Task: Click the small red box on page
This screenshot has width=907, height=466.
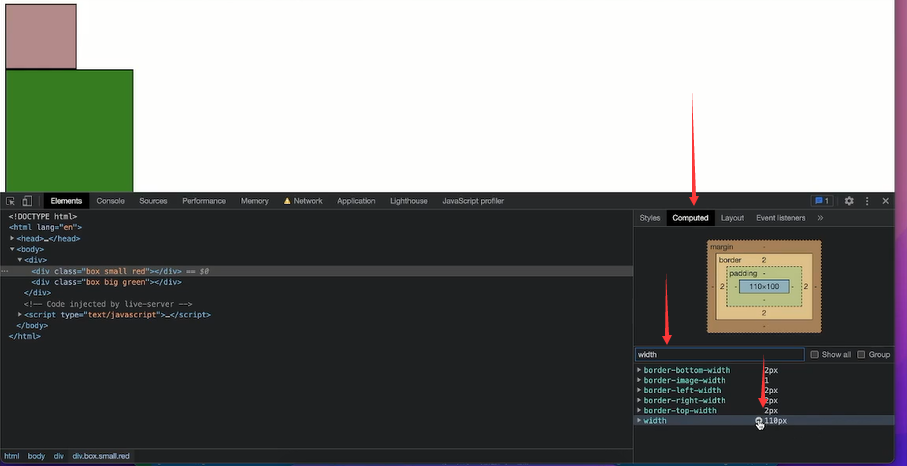Action: 40,36
